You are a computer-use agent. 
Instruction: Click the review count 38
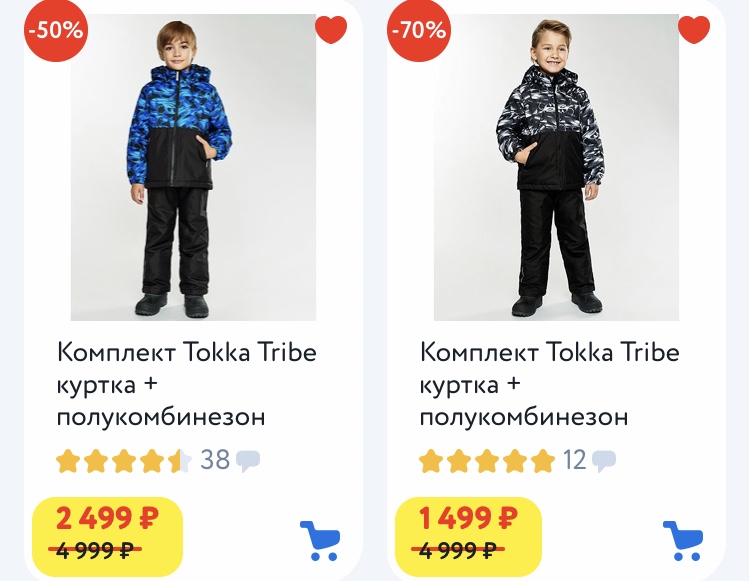(215, 460)
